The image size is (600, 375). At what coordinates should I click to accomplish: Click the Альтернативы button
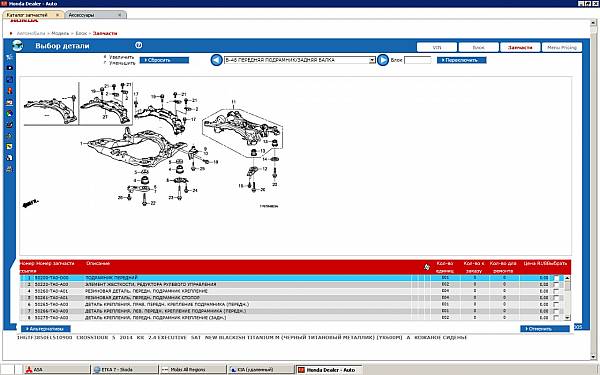46,329
